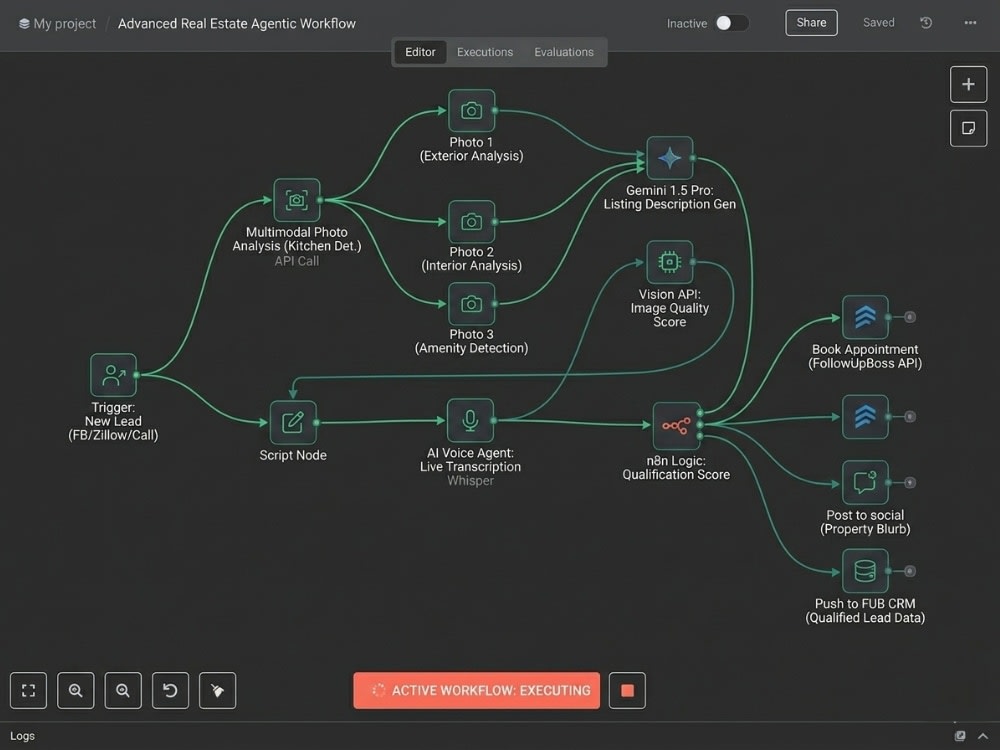Toggle the Inactive workflow switch
This screenshot has width=1000, height=750.
(x=732, y=23)
